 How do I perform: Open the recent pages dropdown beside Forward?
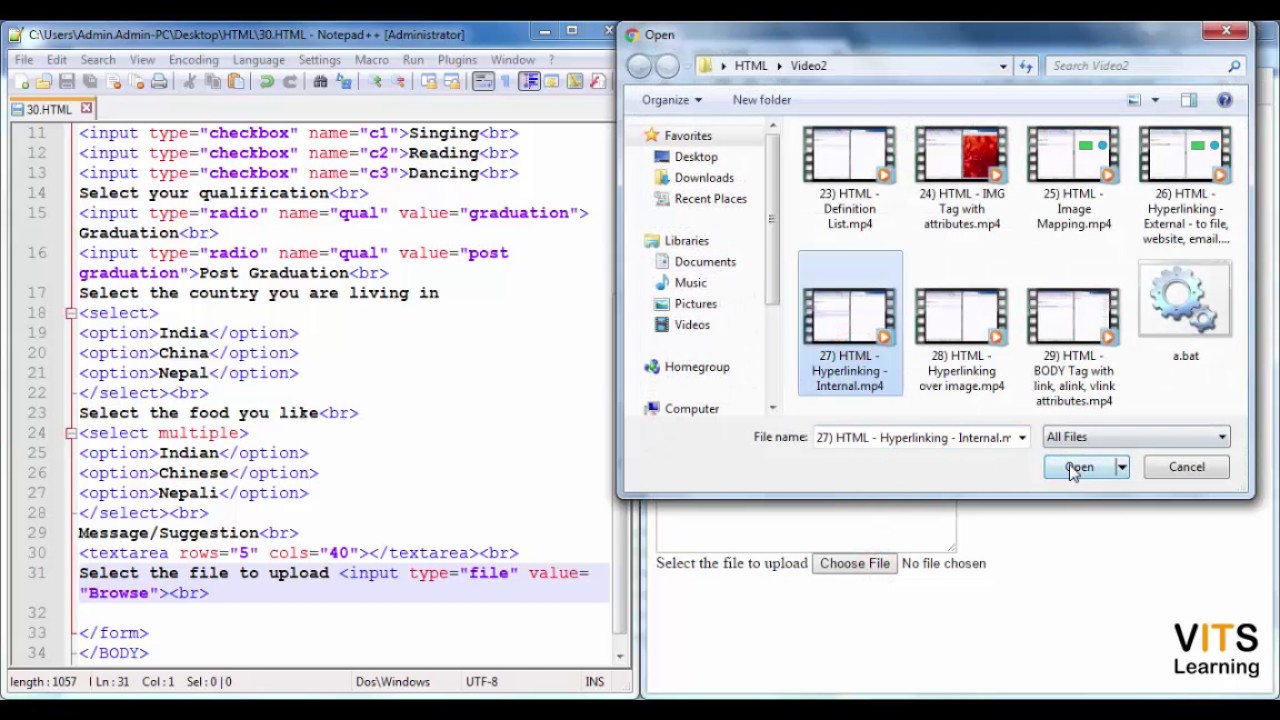[688, 66]
